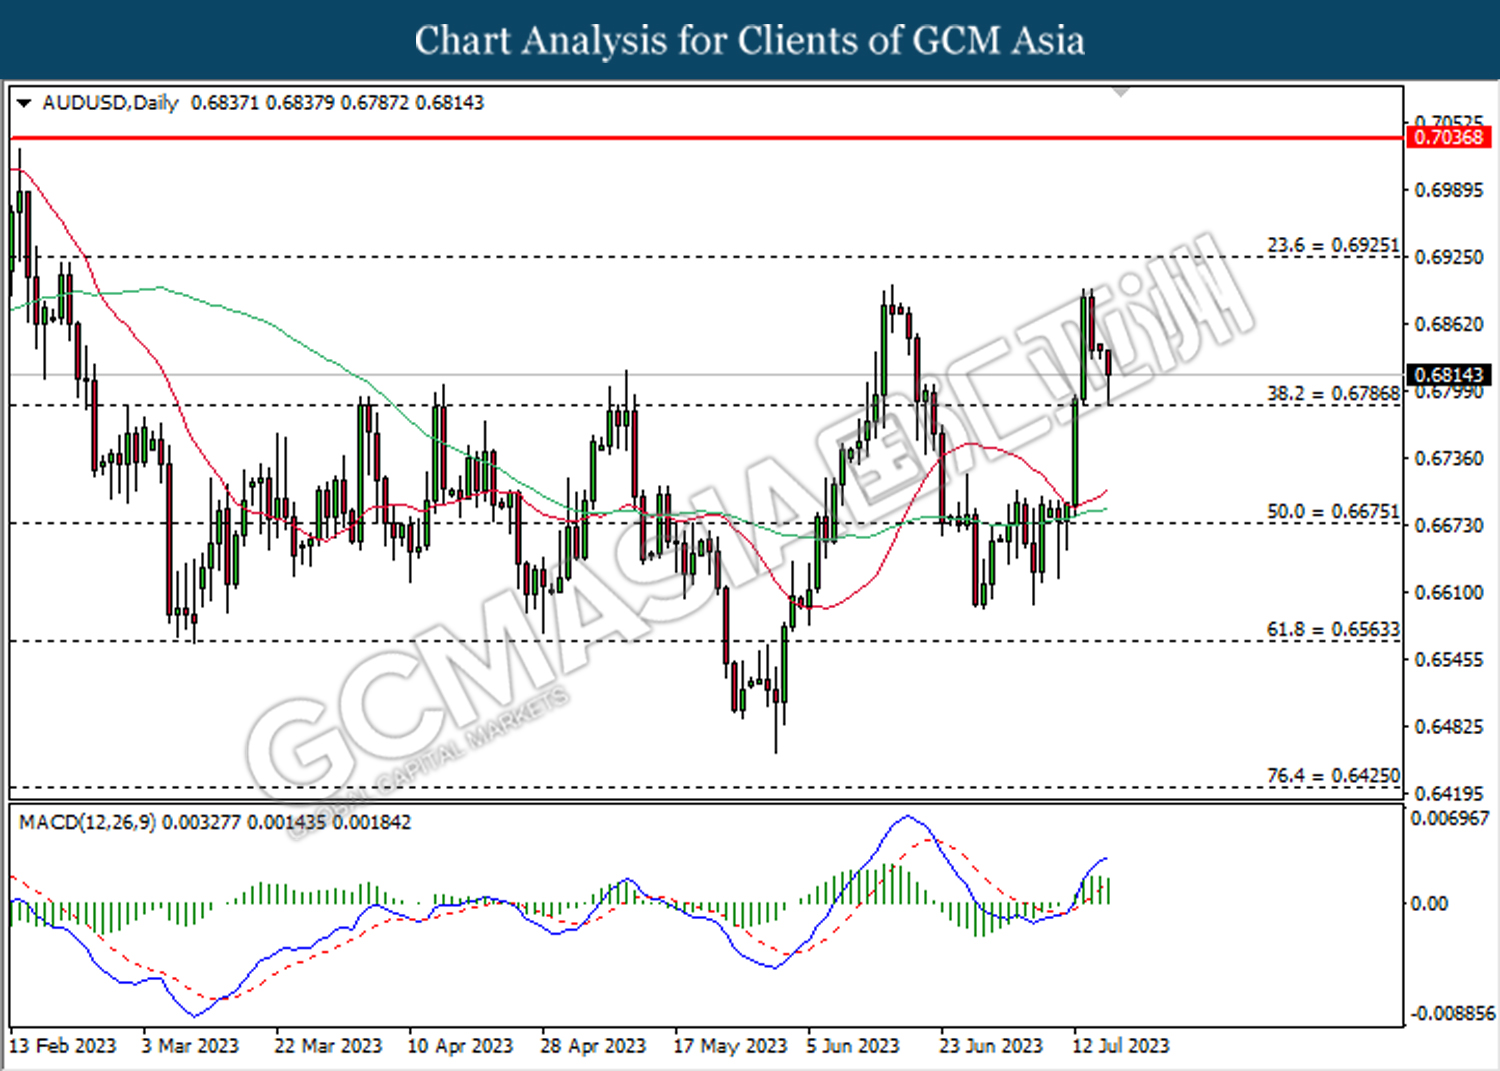Select the Chart Analysis for Clients title
The width and height of the screenshot is (1500, 1071).
(x=750, y=41)
